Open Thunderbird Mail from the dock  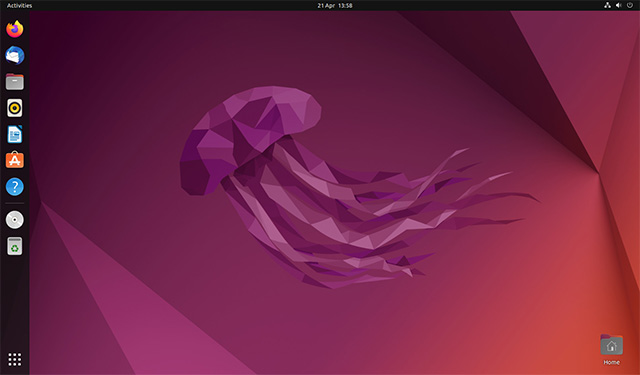coord(15,55)
